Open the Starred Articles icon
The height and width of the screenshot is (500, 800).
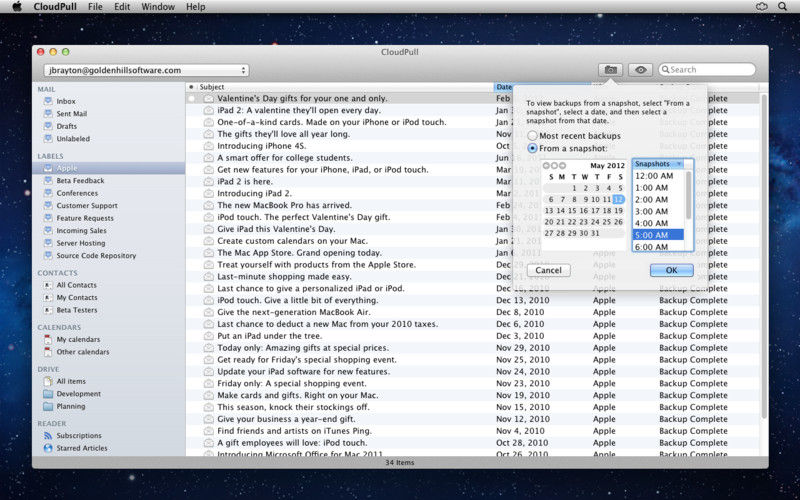coord(48,448)
